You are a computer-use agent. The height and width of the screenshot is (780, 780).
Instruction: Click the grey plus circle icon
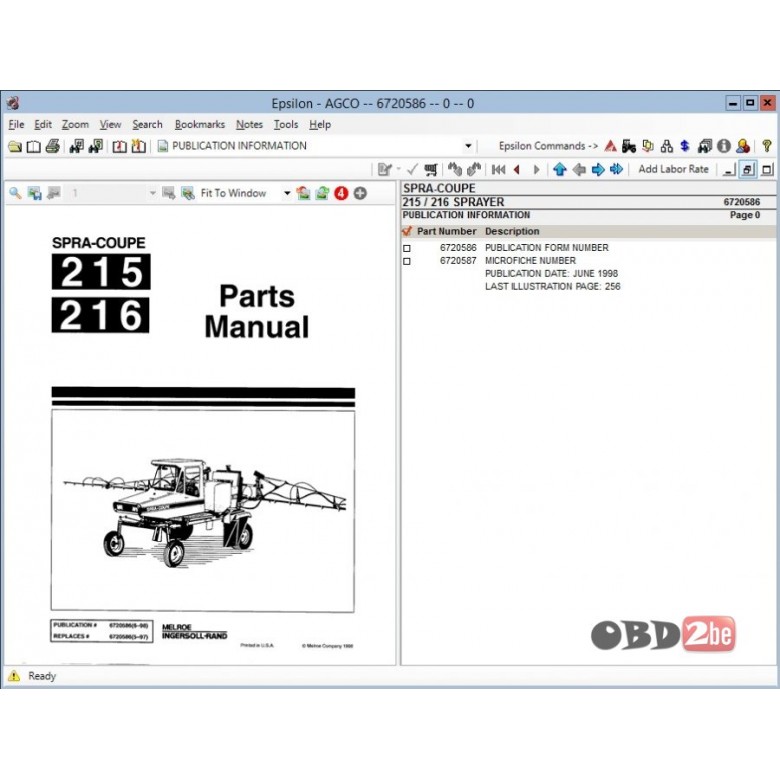click(x=360, y=193)
